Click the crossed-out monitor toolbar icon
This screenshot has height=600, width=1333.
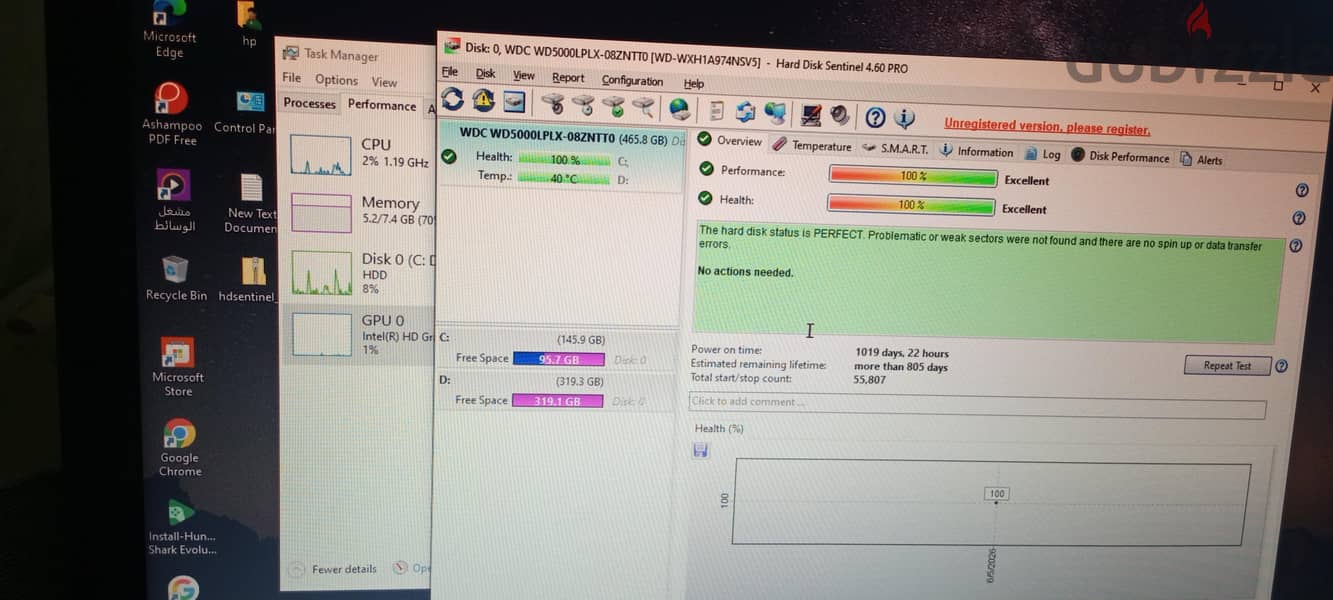click(x=810, y=114)
